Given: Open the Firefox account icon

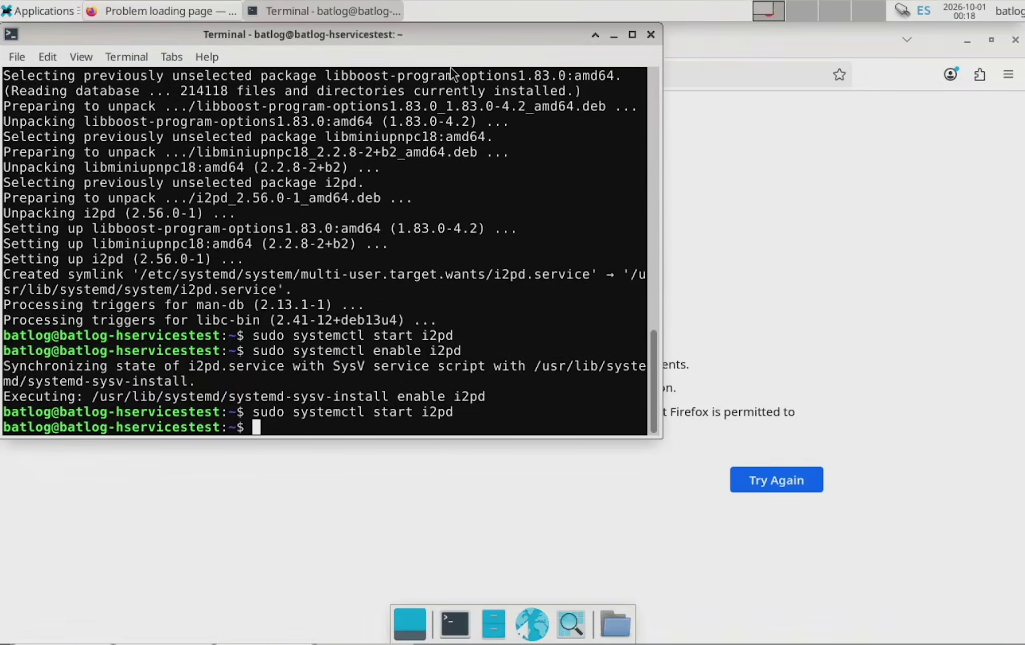Looking at the screenshot, I should click(950, 74).
